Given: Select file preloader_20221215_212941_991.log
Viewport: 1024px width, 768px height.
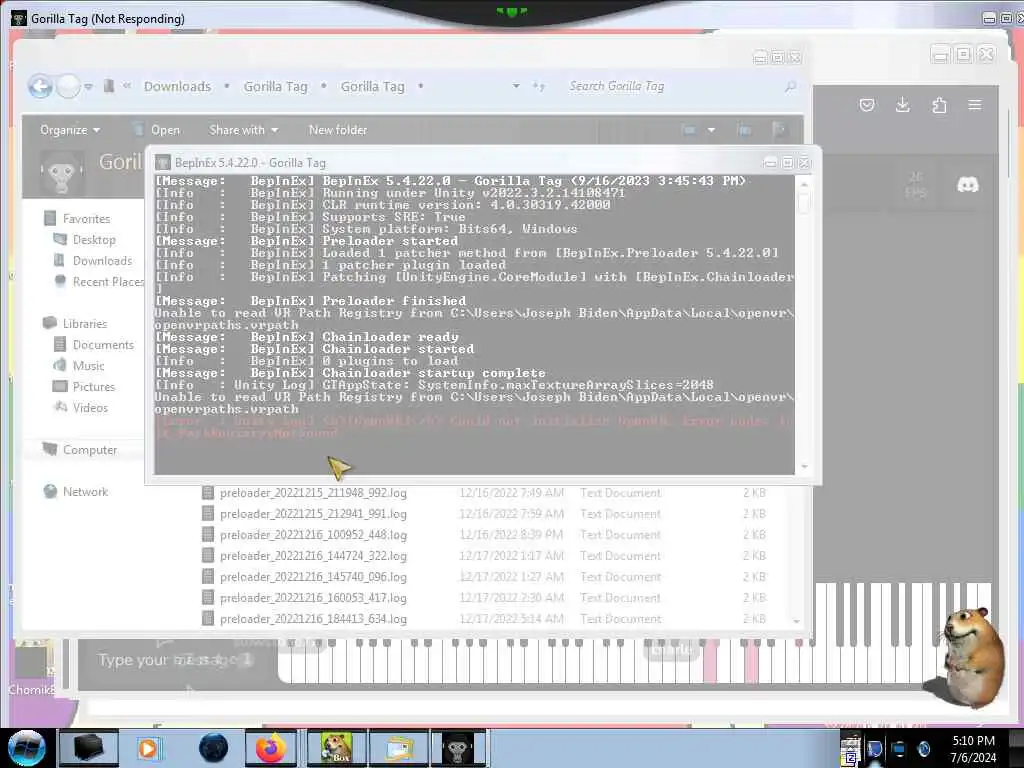Looking at the screenshot, I should pos(304,514).
